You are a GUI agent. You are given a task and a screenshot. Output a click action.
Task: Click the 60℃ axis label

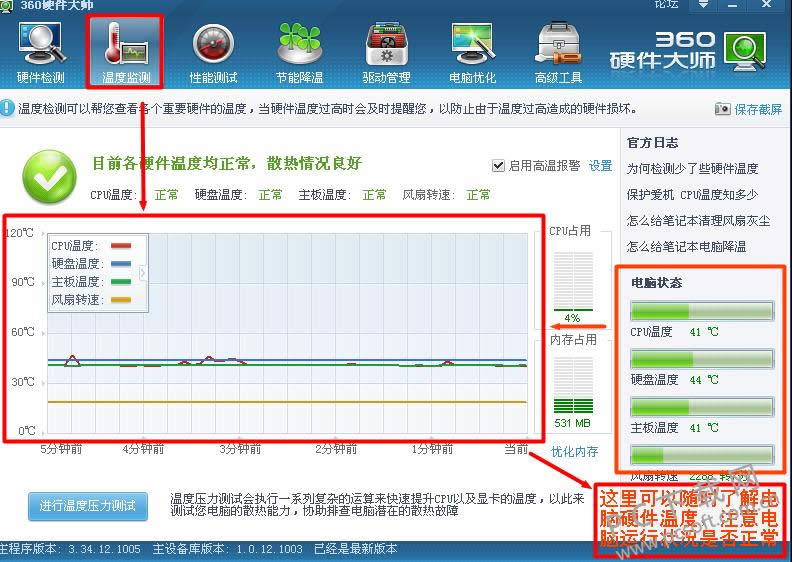point(23,332)
